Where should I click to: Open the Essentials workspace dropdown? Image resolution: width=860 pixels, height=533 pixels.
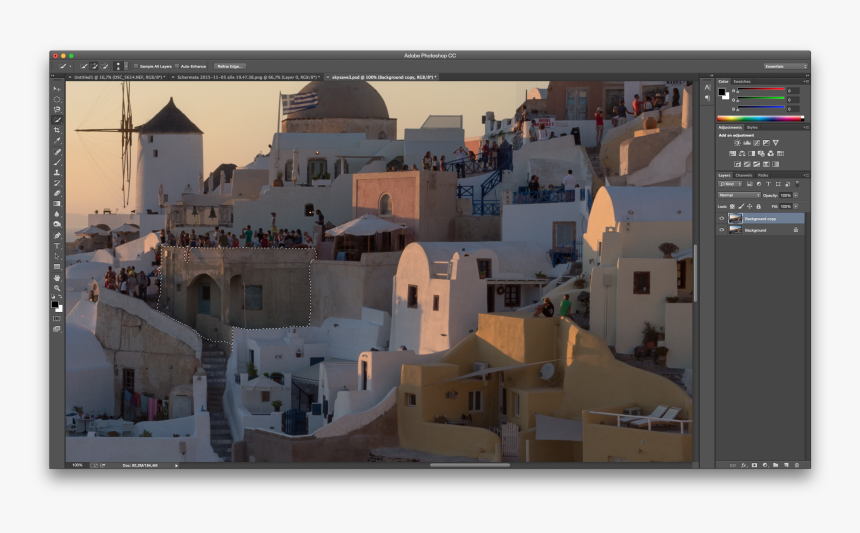784,66
